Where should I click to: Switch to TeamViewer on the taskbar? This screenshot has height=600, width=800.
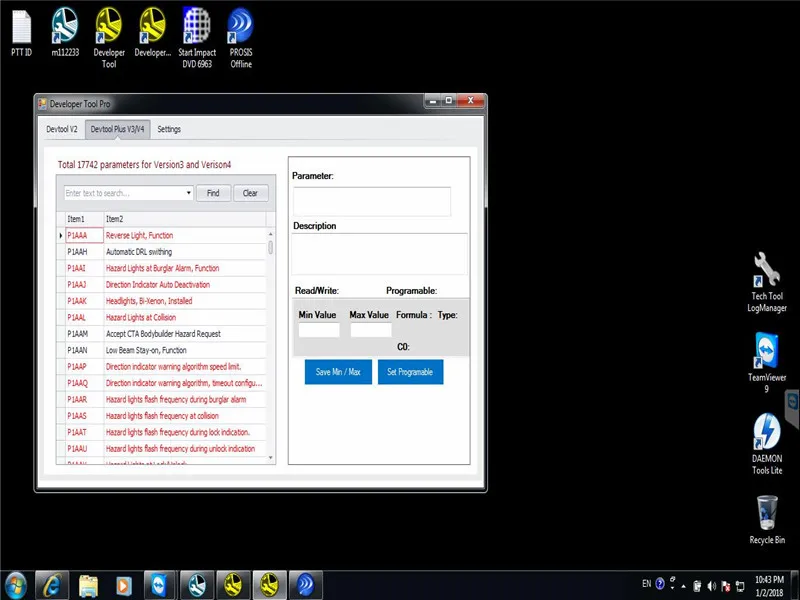pyautogui.click(x=160, y=585)
